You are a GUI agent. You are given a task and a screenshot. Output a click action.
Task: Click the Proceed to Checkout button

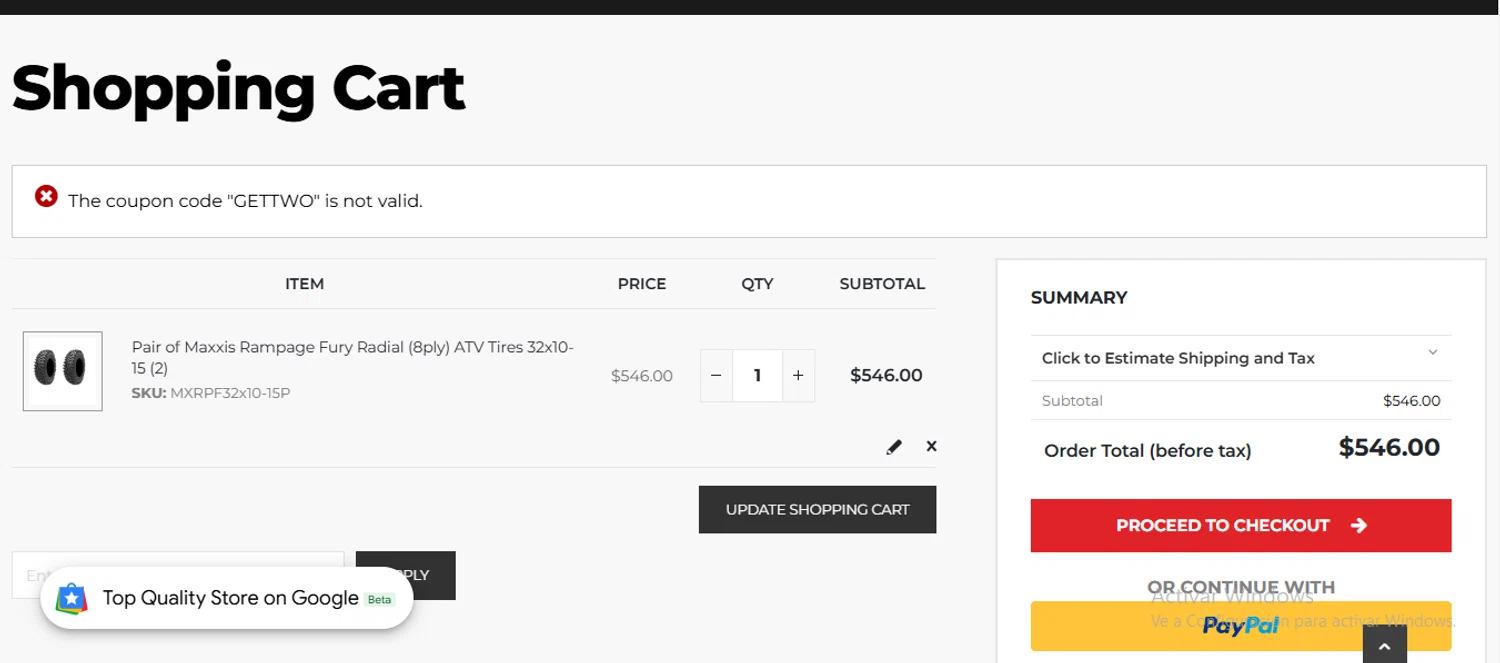click(x=1241, y=526)
